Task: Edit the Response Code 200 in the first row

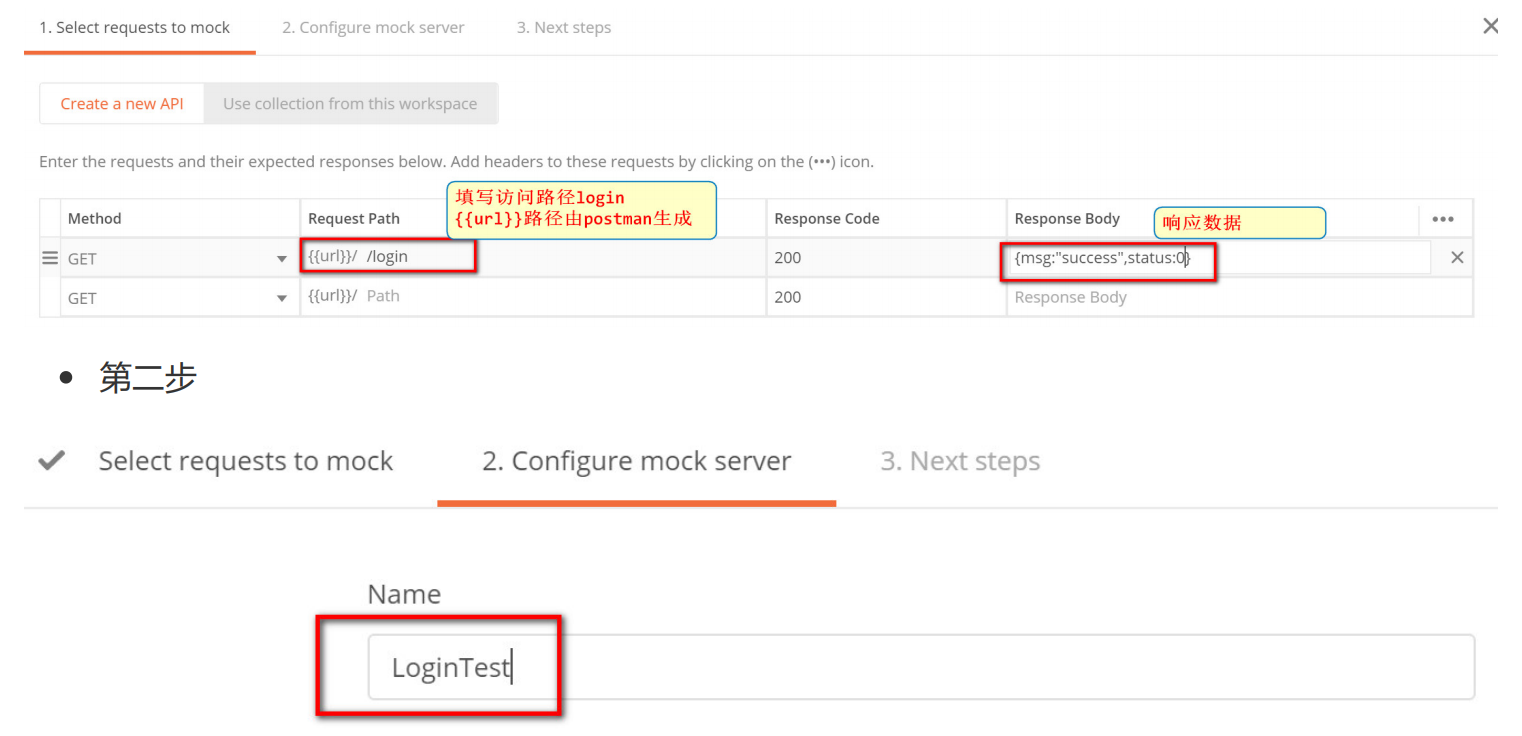Action: click(x=887, y=258)
